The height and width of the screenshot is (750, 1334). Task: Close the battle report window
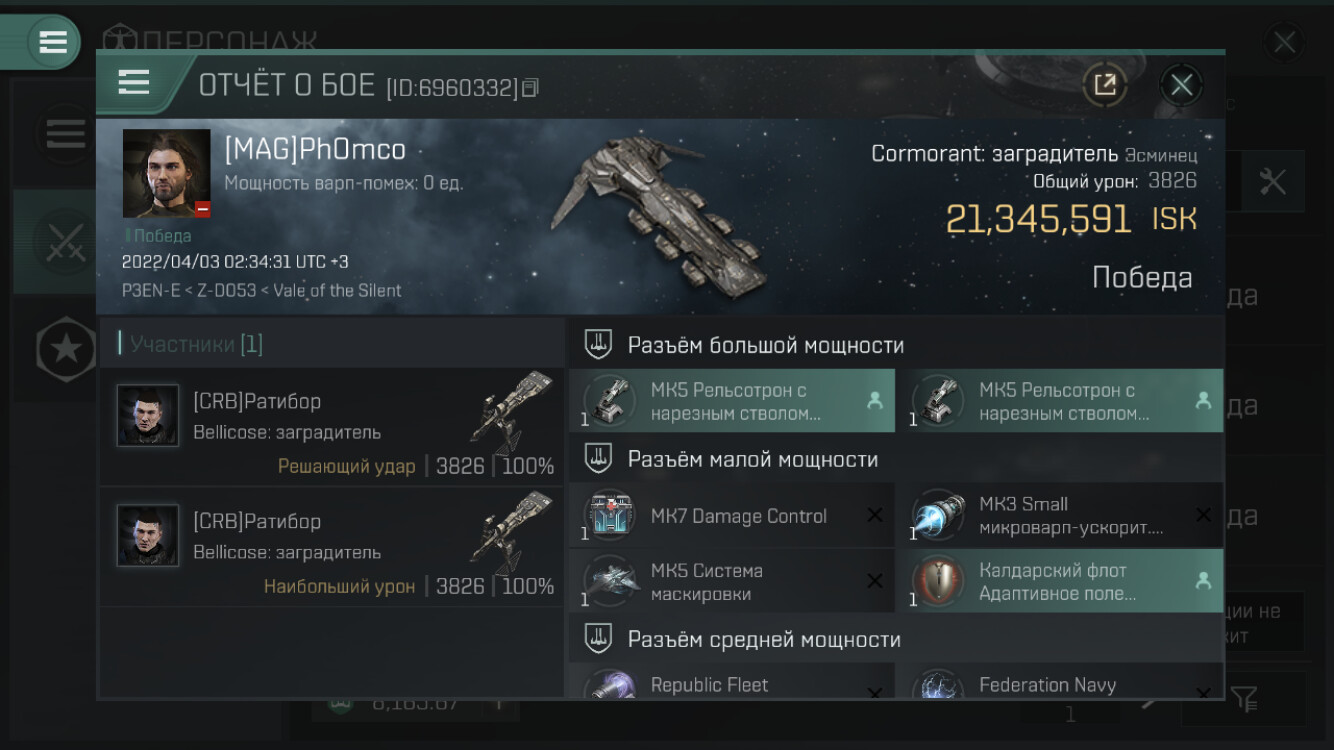(x=1181, y=85)
